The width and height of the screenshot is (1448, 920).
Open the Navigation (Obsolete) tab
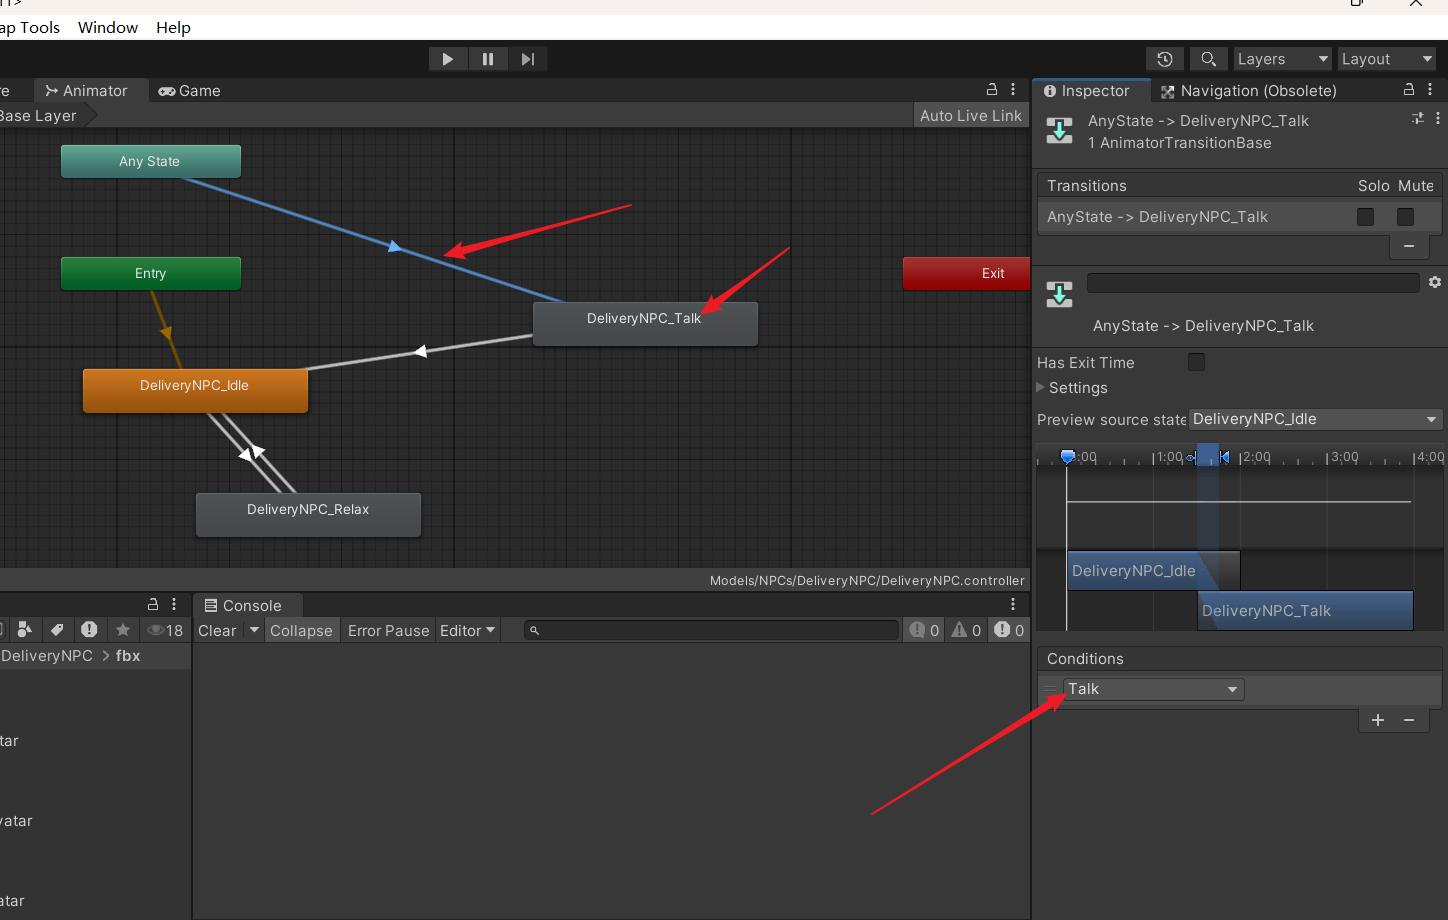point(1248,91)
